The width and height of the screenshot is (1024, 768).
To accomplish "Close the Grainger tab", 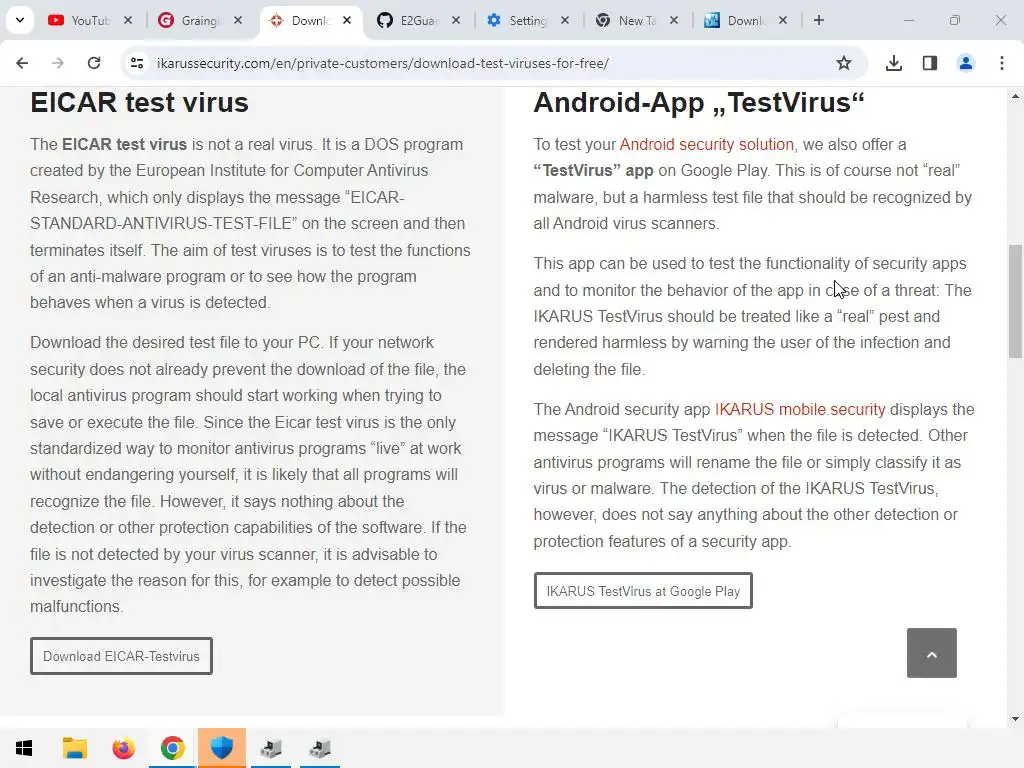I will pyautogui.click(x=238, y=20).
